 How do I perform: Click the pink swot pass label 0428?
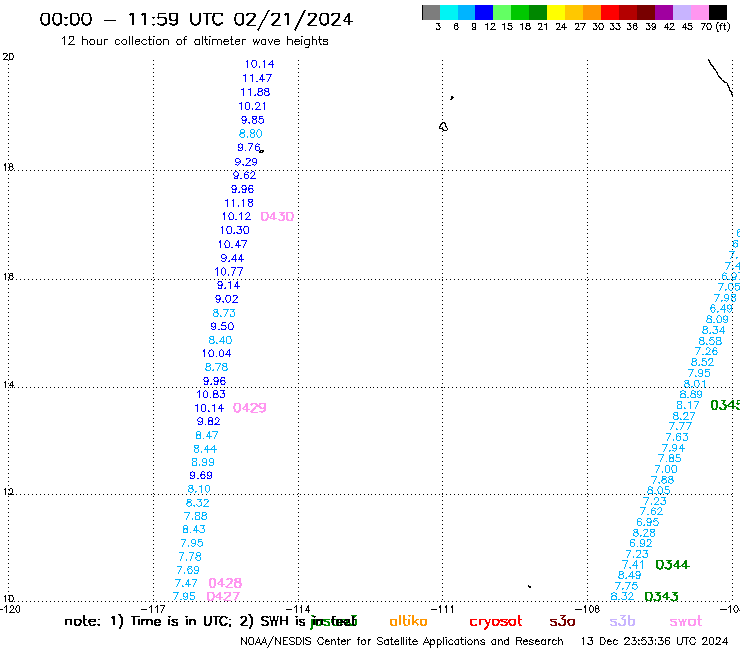(225, 583)
